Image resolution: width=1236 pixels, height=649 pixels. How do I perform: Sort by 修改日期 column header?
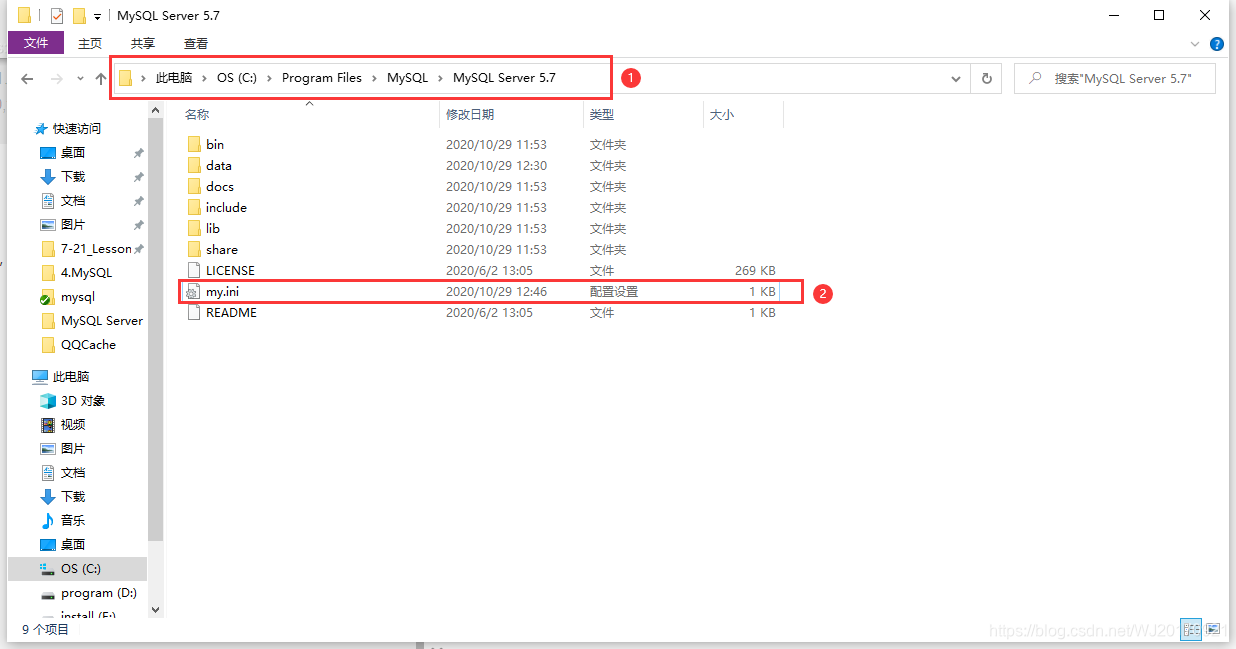point(470,115)
